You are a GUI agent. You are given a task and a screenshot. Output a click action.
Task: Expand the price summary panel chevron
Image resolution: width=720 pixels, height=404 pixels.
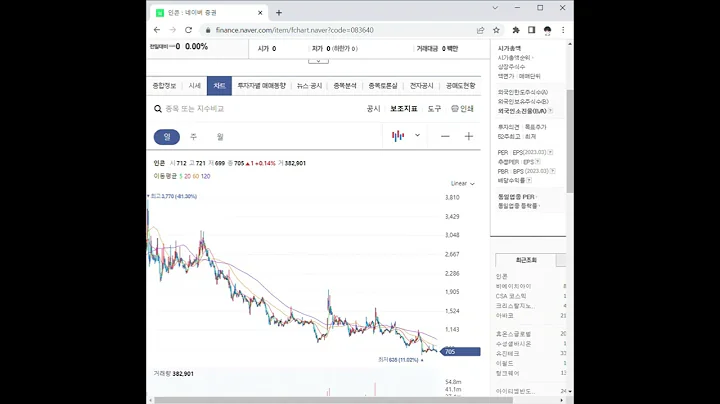[x=318, y=61]
